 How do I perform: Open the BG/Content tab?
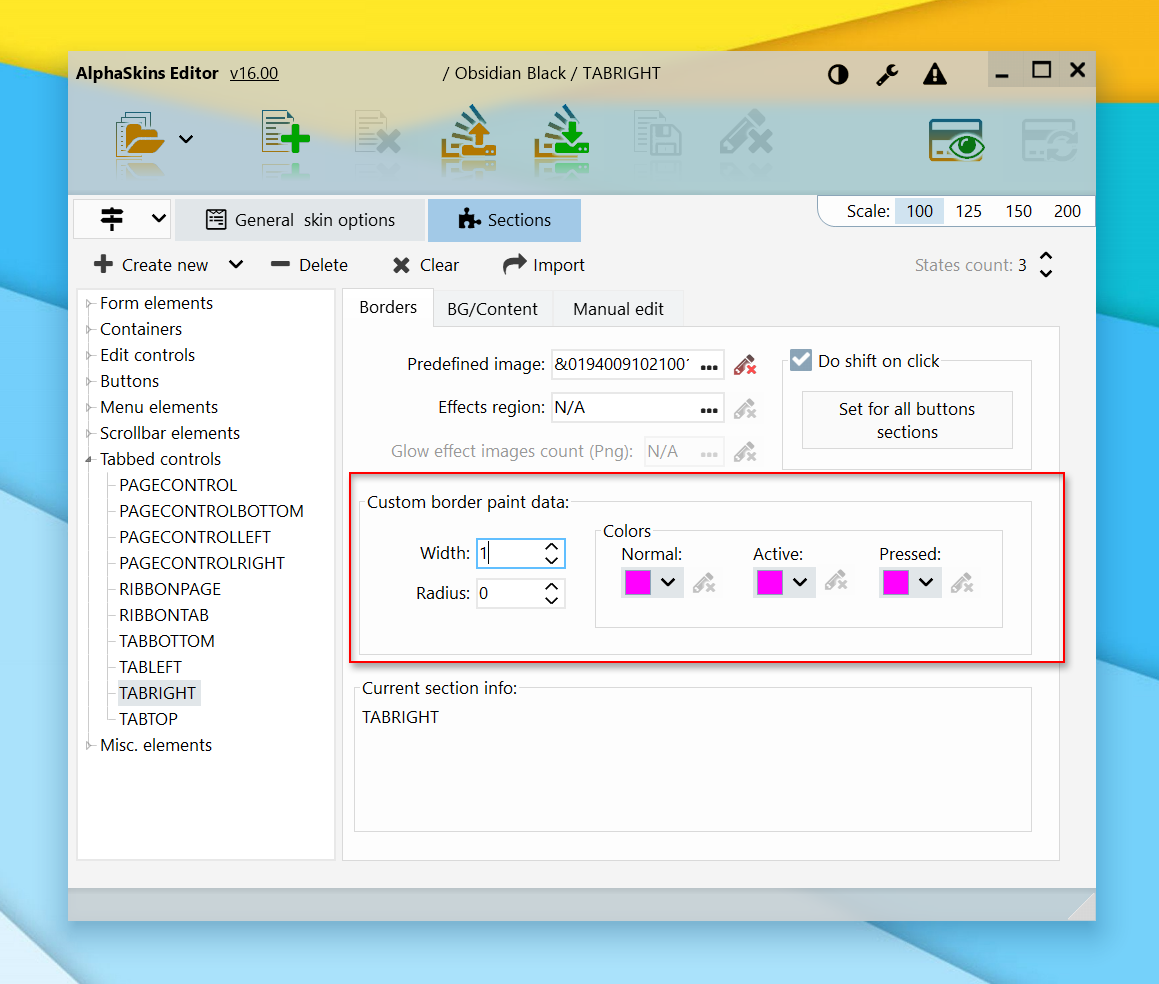click(492, 309)
